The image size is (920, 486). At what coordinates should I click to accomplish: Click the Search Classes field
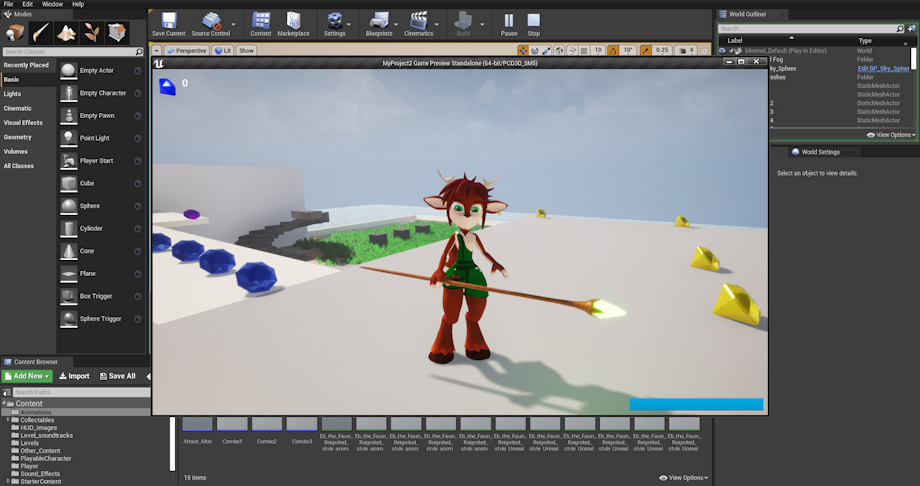[x=73, y=52]
